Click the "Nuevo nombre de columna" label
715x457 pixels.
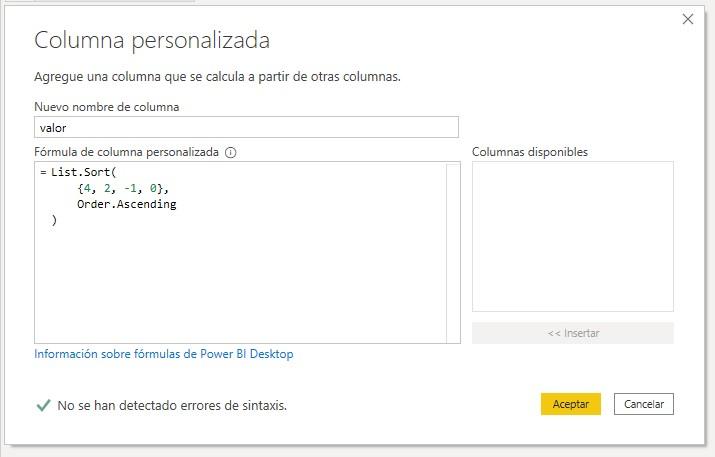pos(107,107)
